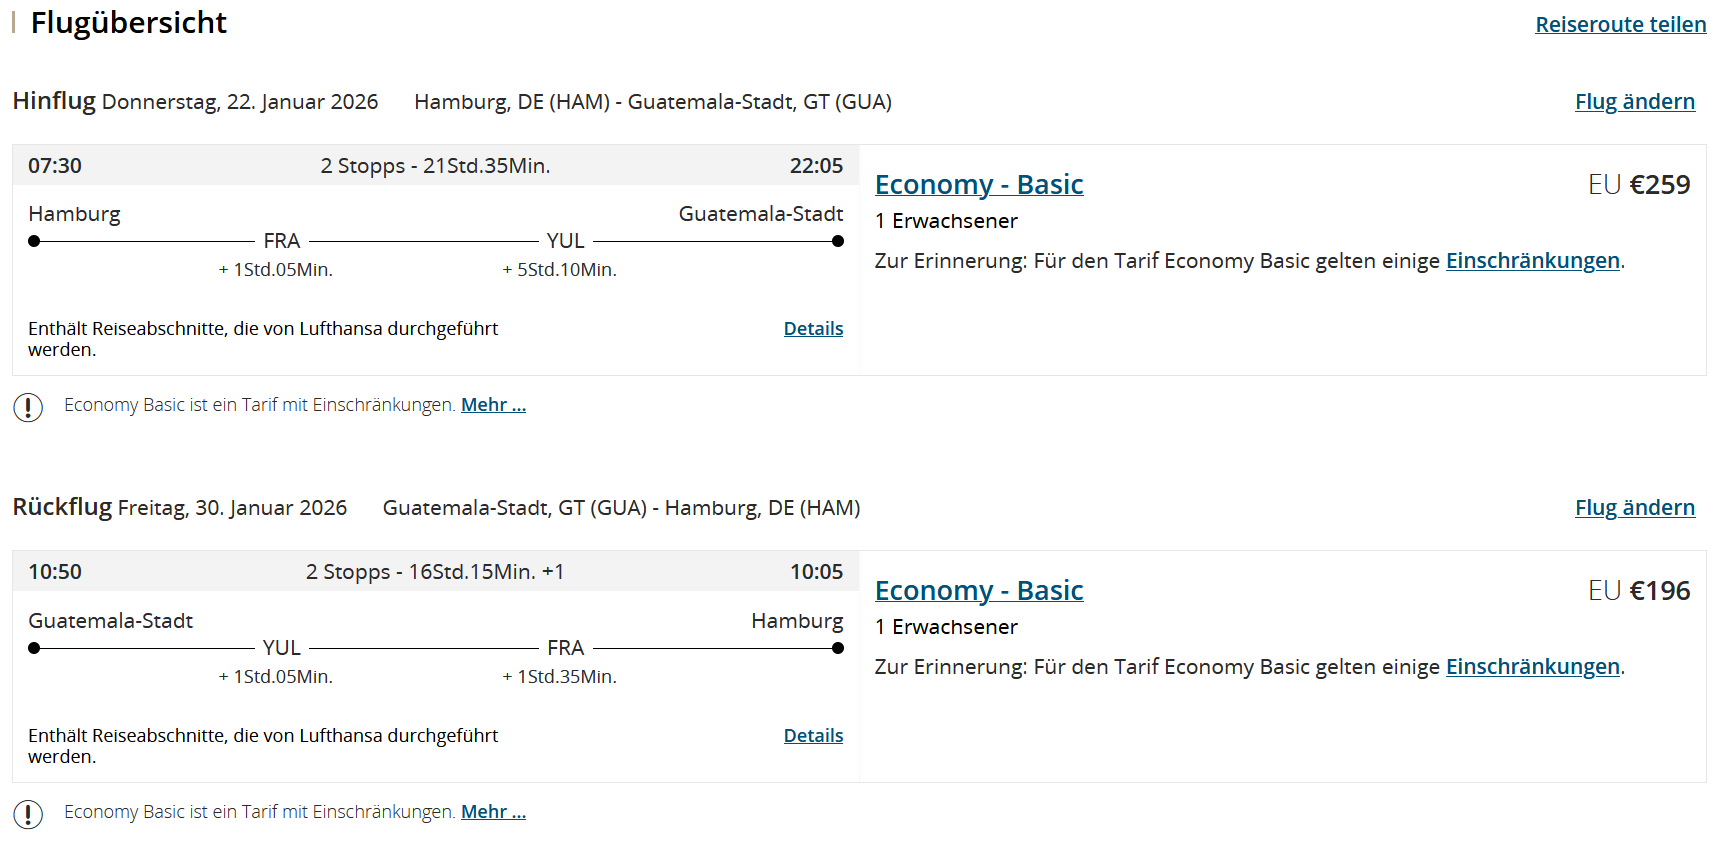
Task: Click the warning icon below the return flight
Action: click(28, 814)
